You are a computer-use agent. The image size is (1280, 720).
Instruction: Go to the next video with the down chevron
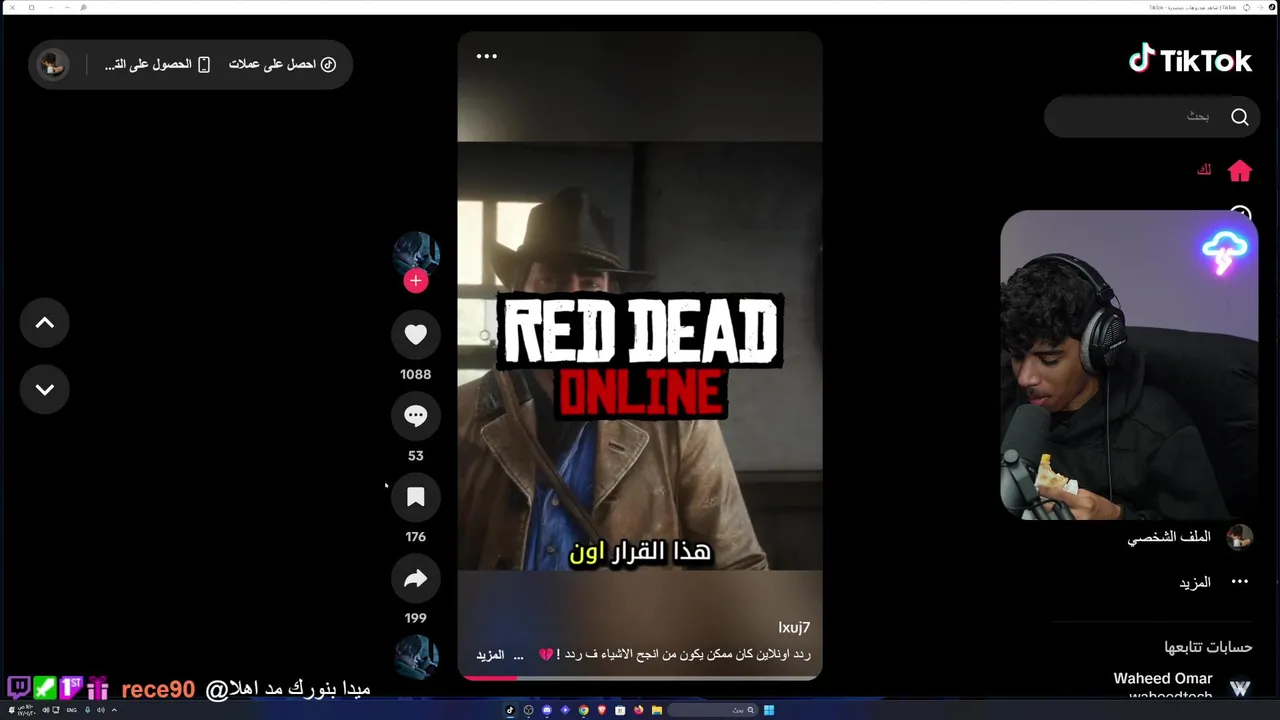(x=45, y=389)
